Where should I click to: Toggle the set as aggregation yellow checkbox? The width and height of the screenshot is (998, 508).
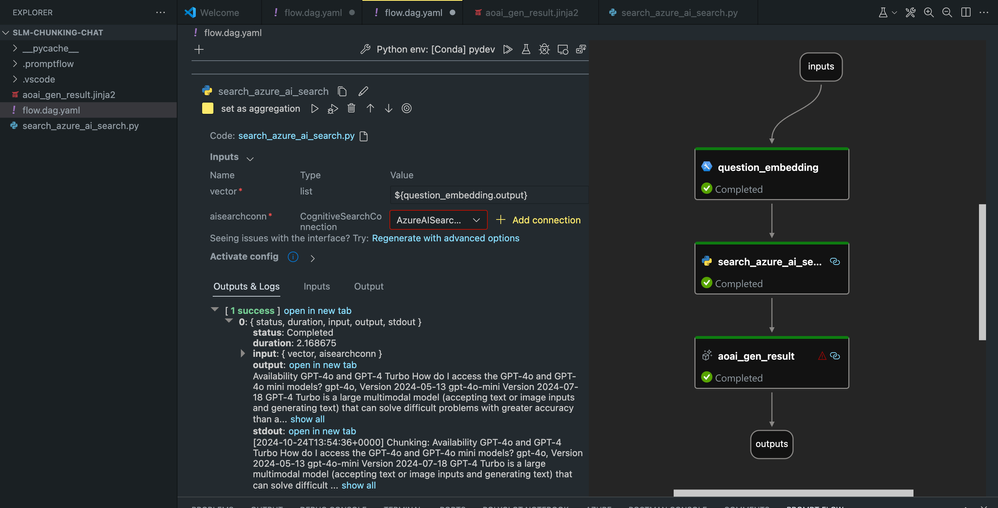point(207,108)
